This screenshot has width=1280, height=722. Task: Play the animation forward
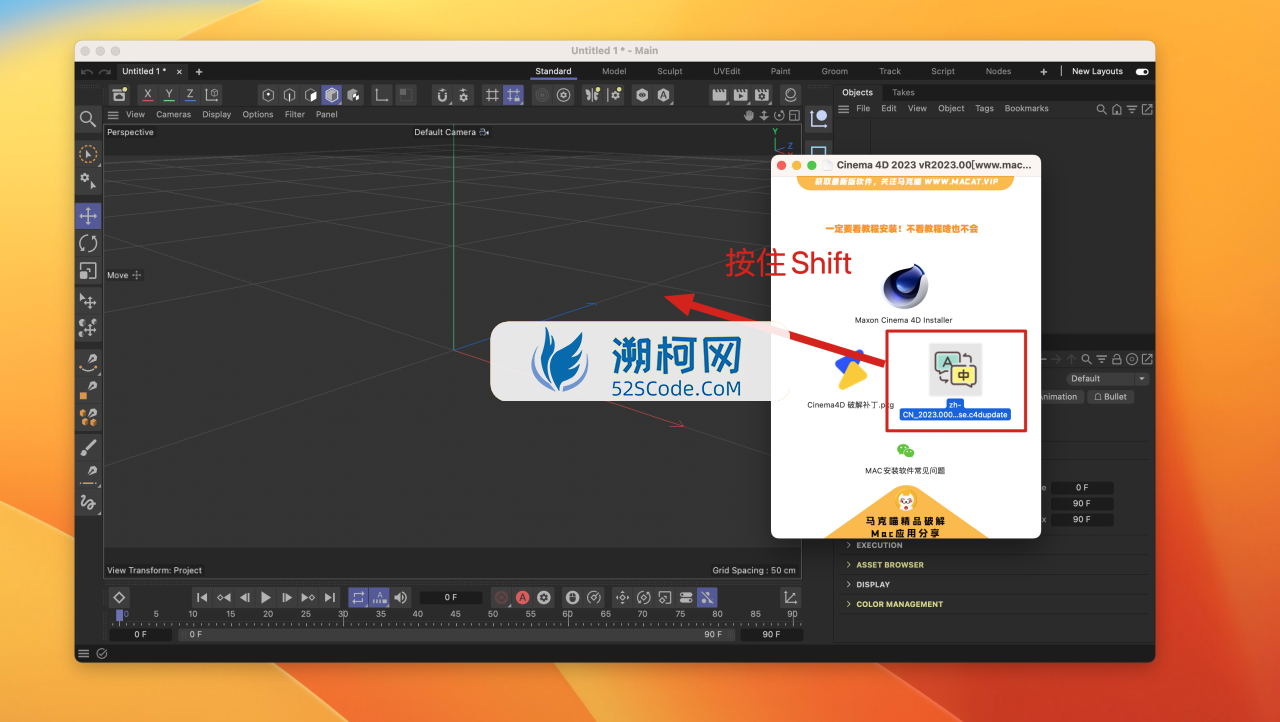click(x=266, y=597)
